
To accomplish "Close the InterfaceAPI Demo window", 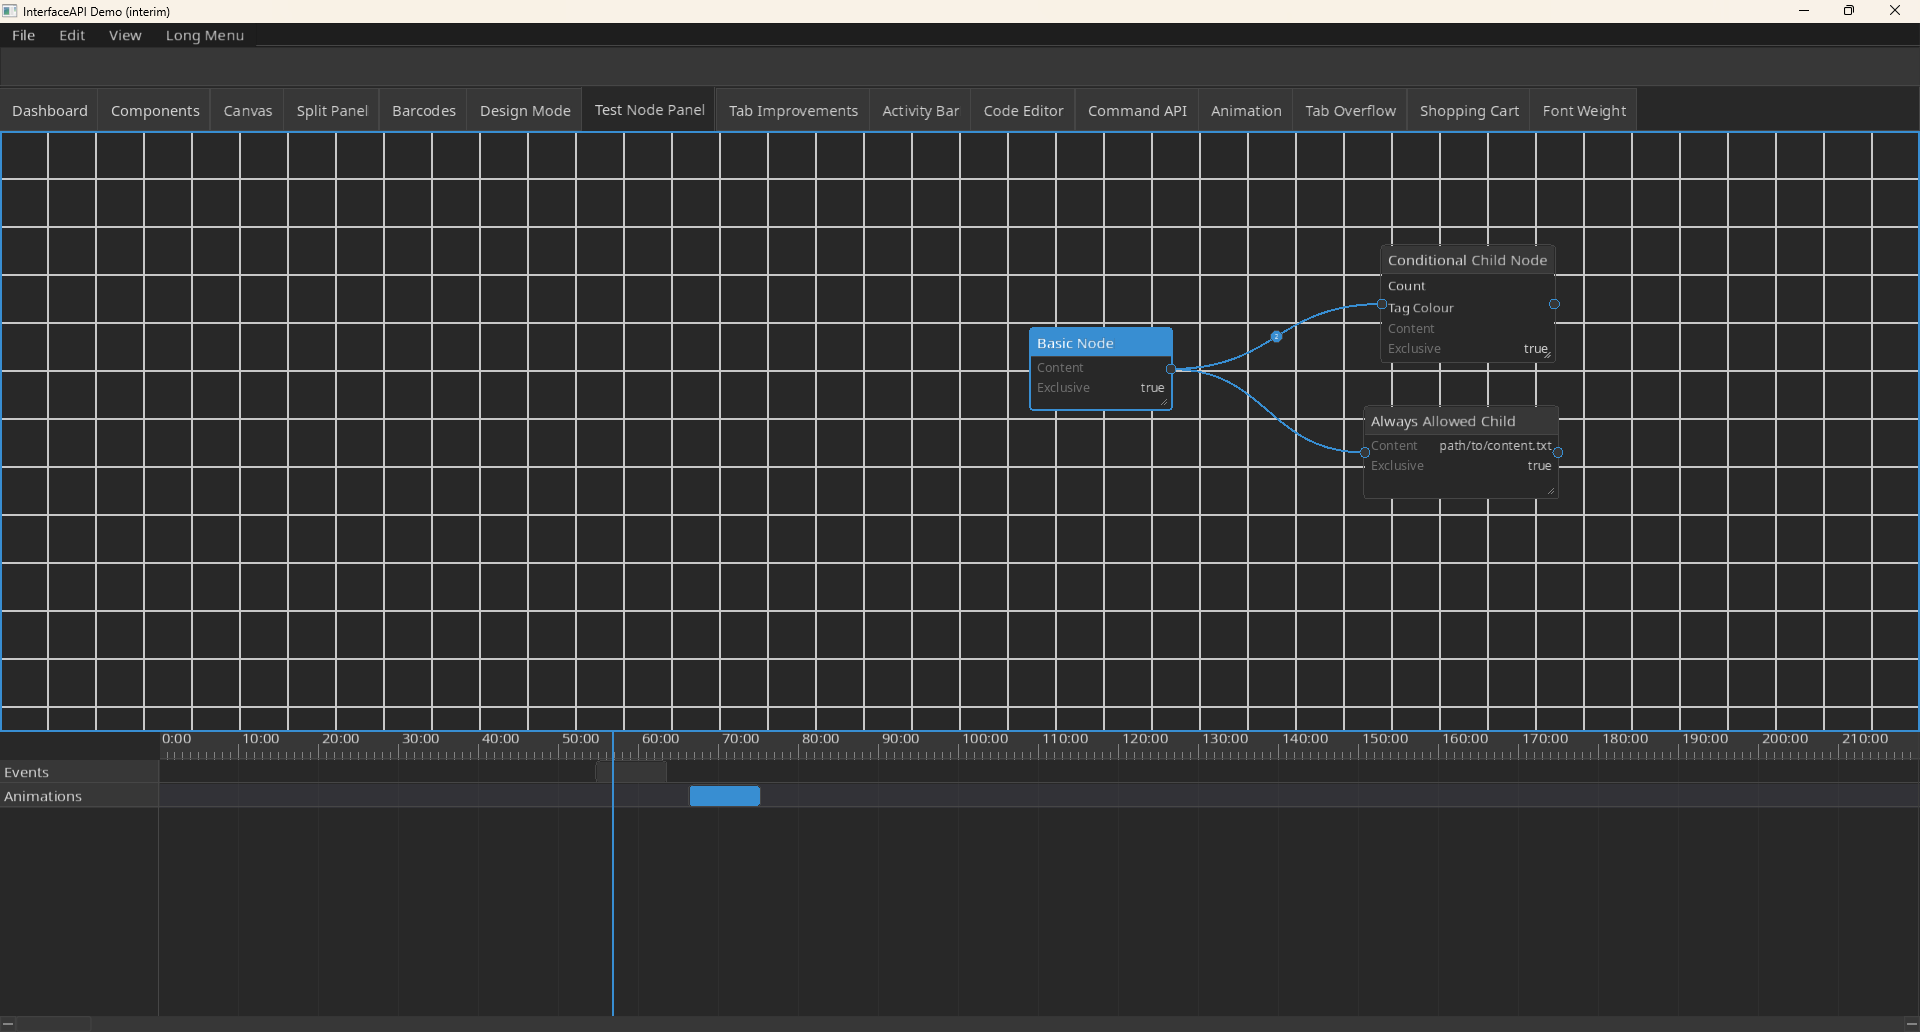I will (1895, 11).
